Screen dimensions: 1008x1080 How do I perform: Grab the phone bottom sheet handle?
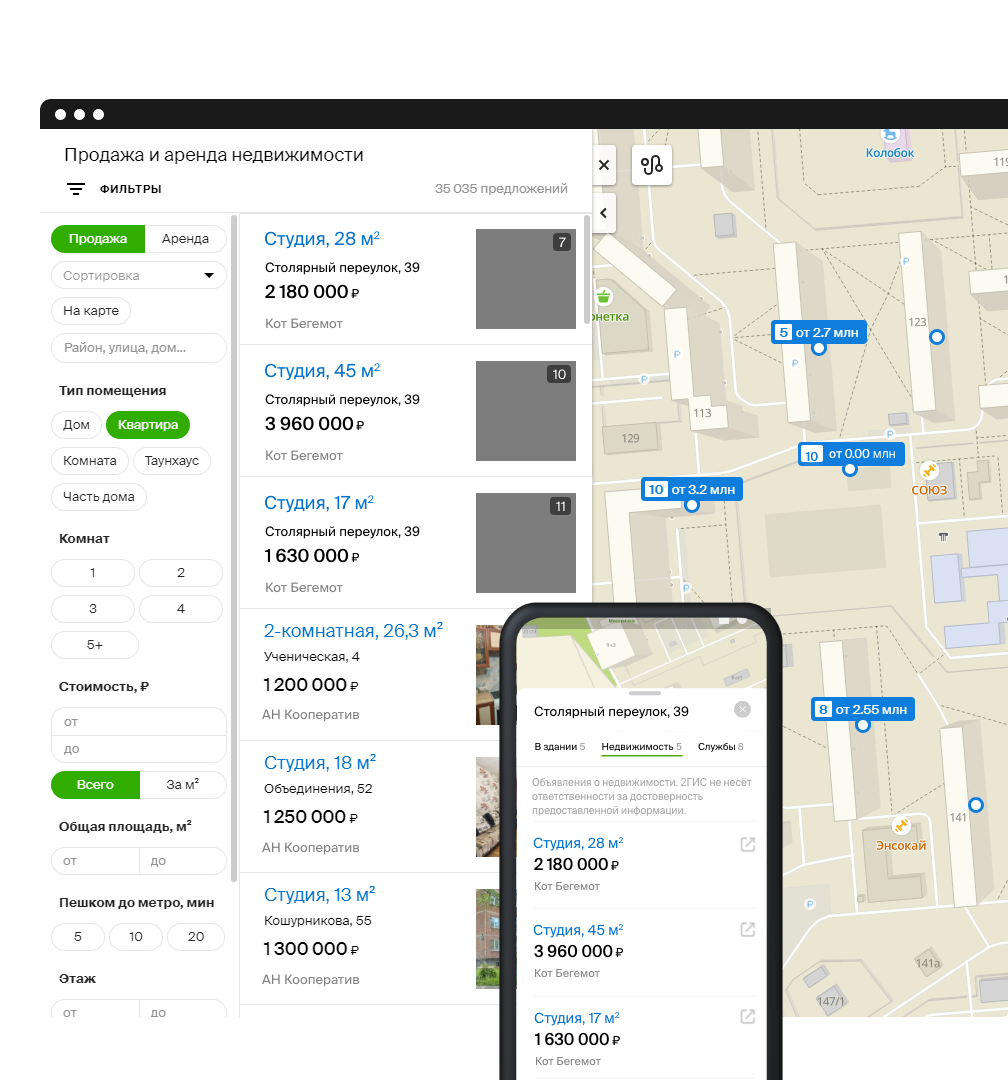(646, 693)
